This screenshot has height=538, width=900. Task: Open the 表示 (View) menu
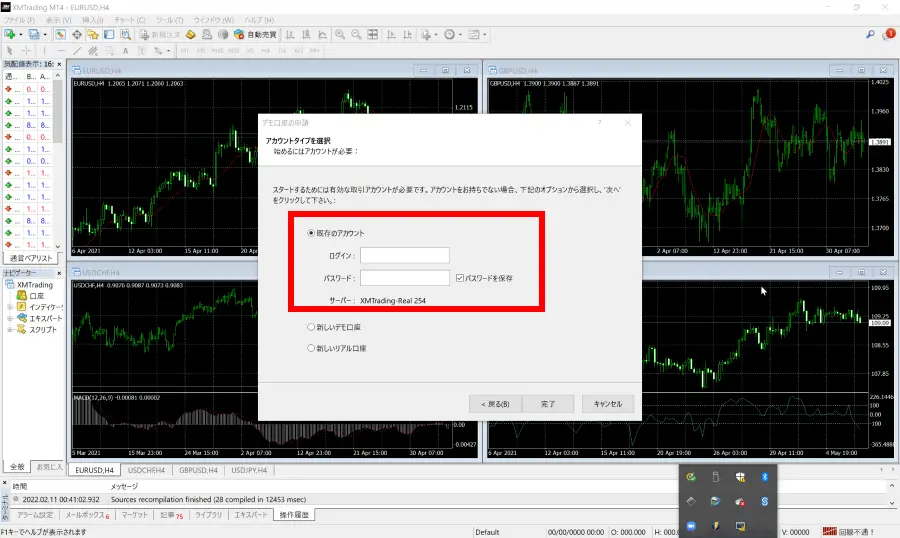tap(59, 20)
